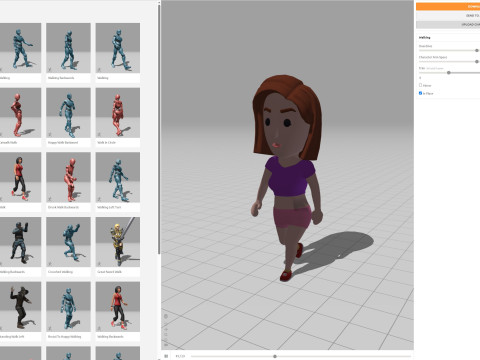Select the cowboy Standing Walk Left thumbnail
Viewport: 480px width, 360px height.
point(21,307)
